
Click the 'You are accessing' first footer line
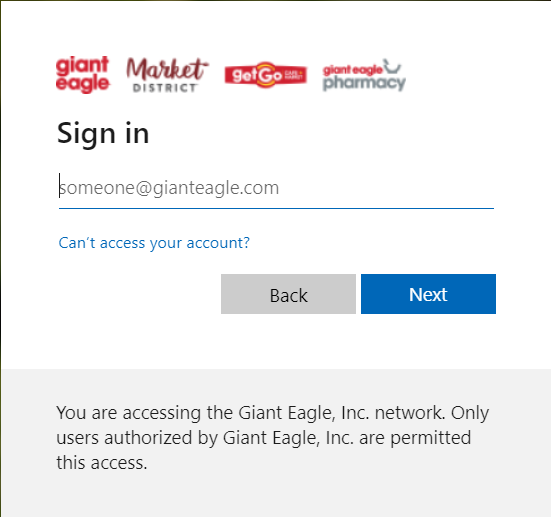[x=272, y=413]
